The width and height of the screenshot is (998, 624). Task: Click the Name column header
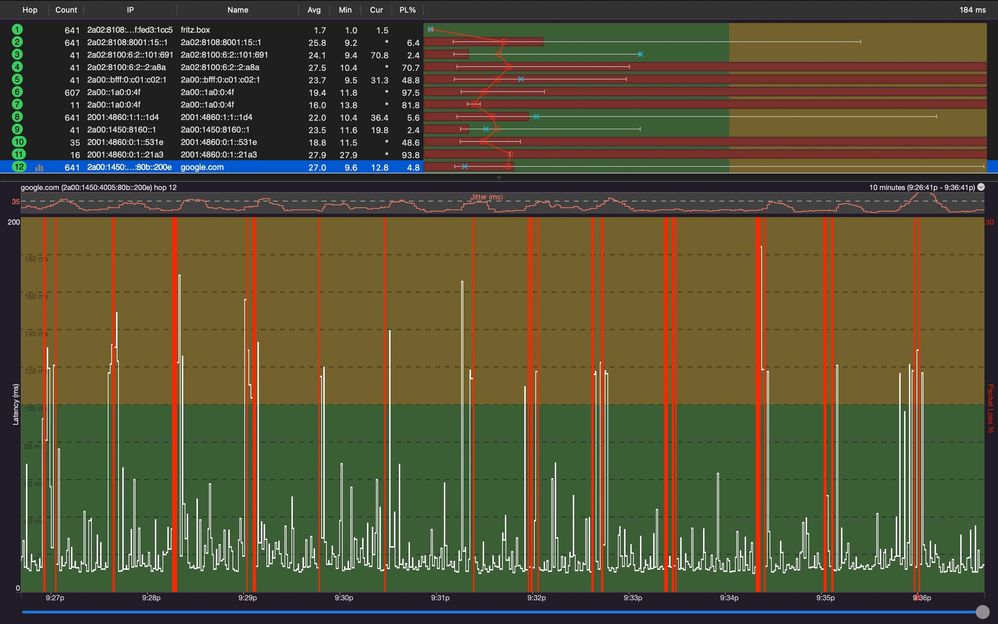click(x=237, y=9)
